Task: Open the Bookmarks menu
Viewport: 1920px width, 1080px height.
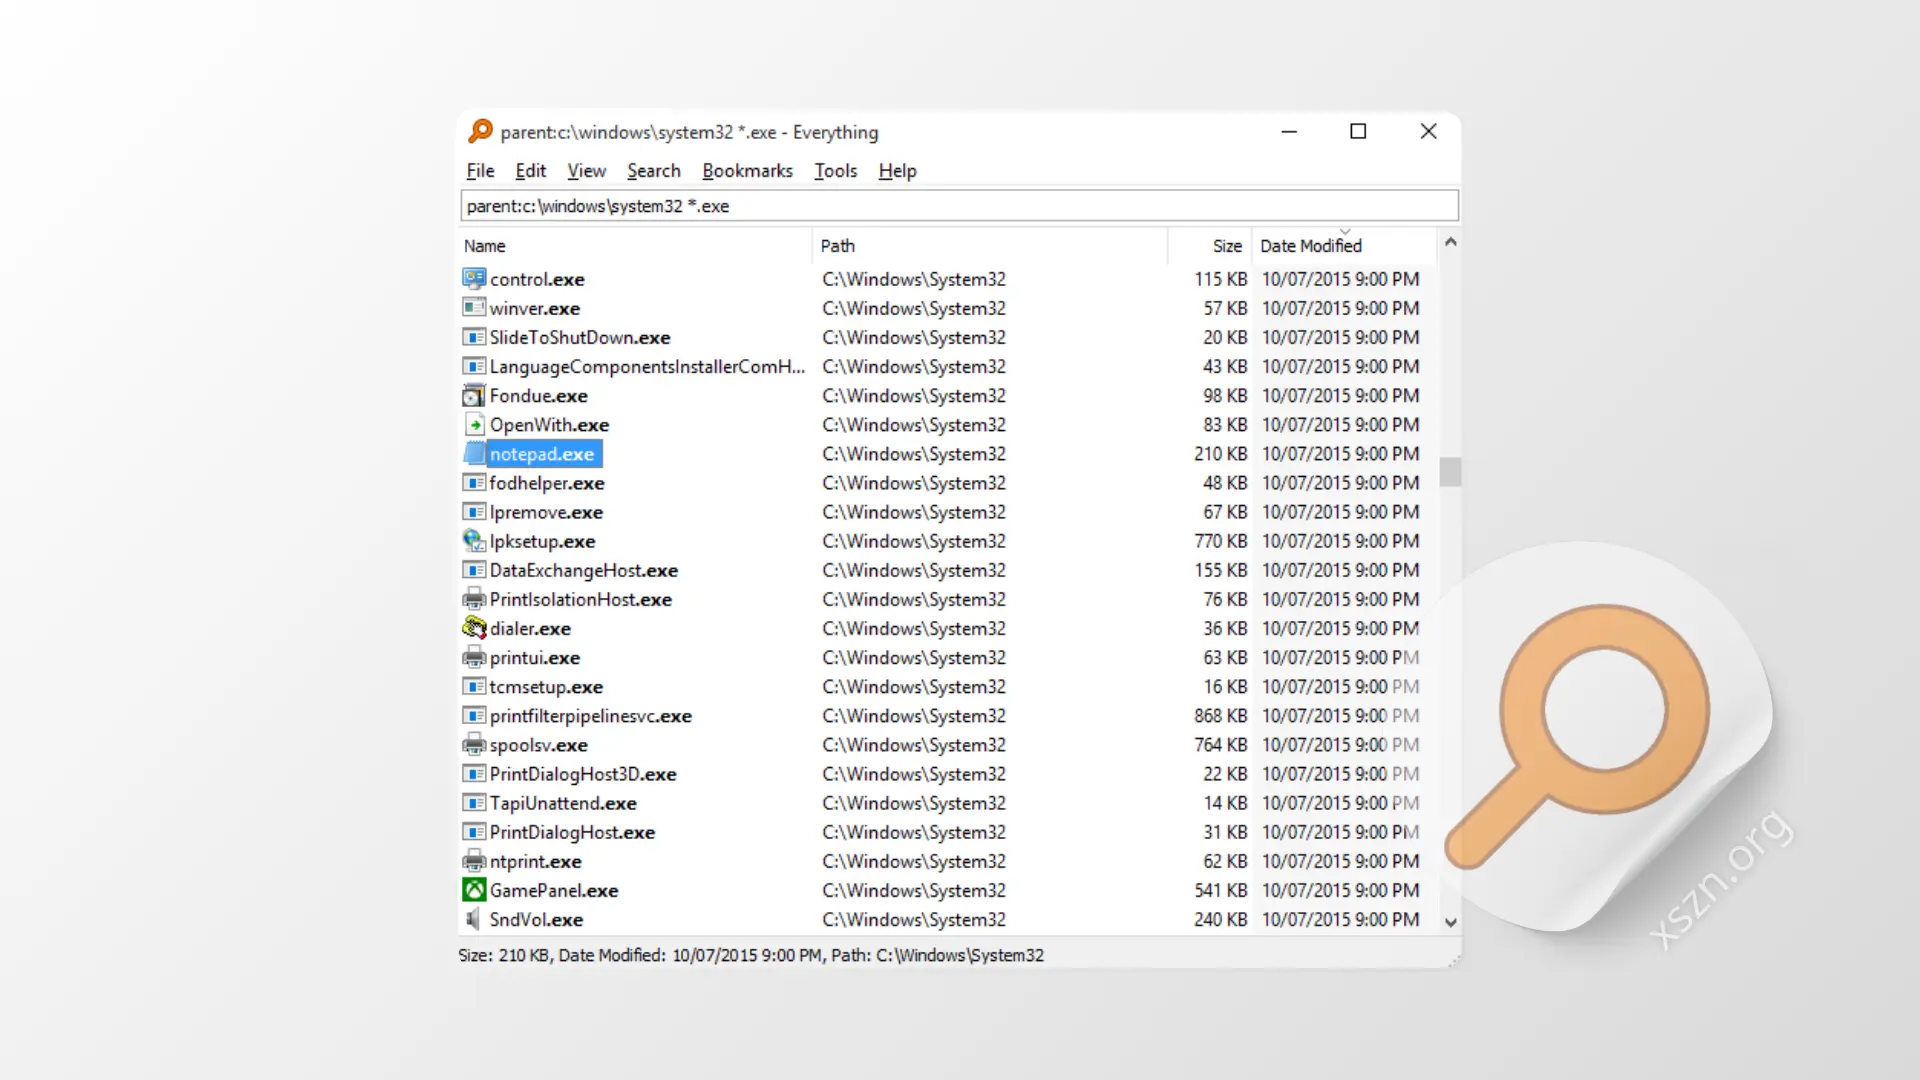Action: [747, 171]
